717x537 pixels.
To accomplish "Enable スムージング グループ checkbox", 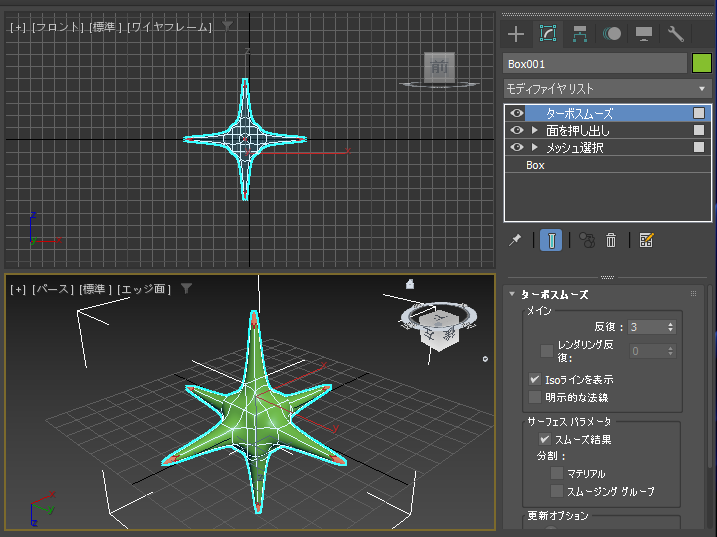I will (557, 491).
